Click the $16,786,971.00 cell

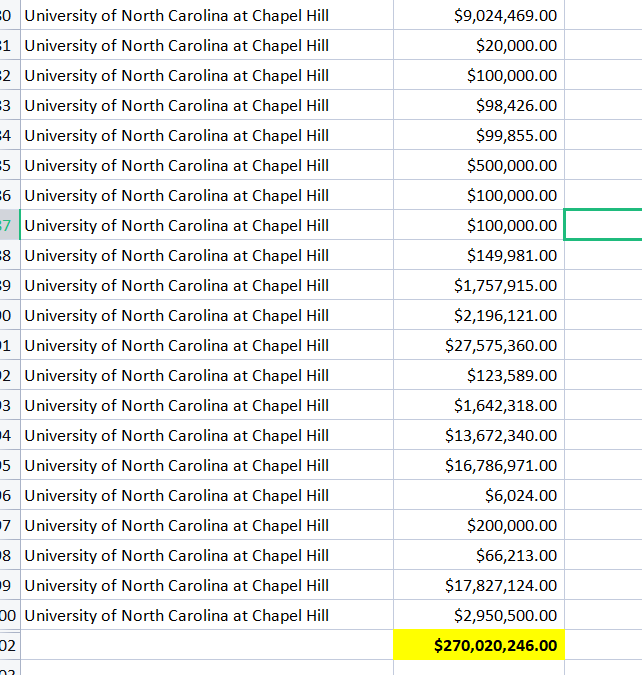478,465
